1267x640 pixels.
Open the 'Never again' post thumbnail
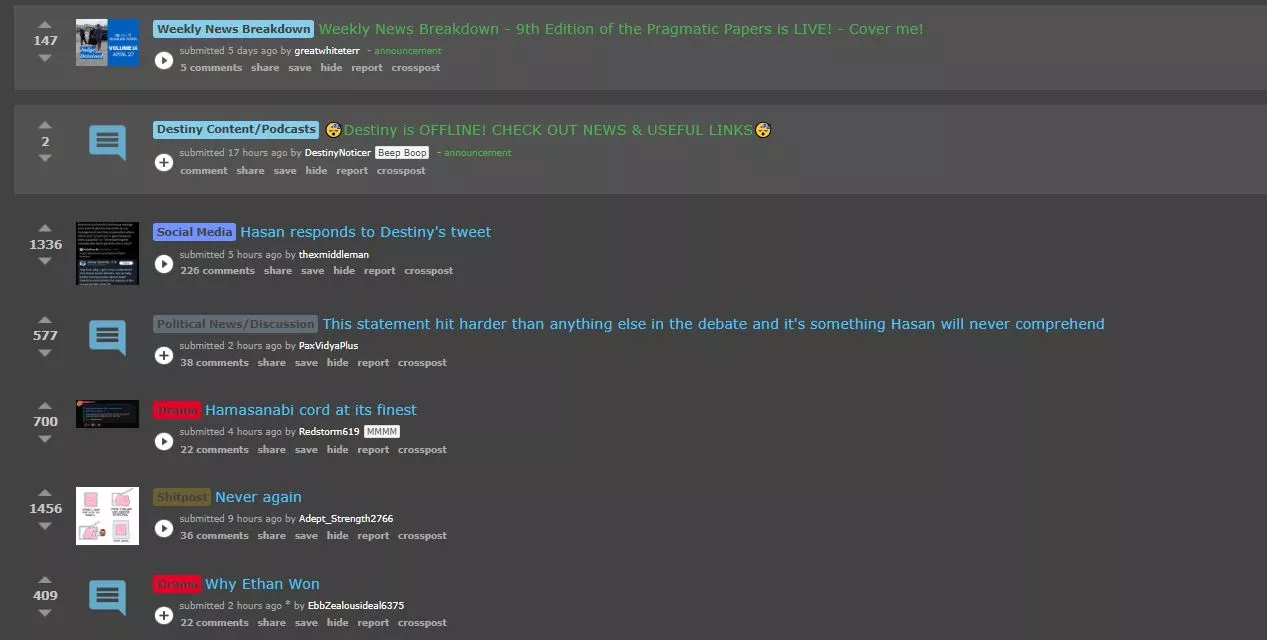107,516
